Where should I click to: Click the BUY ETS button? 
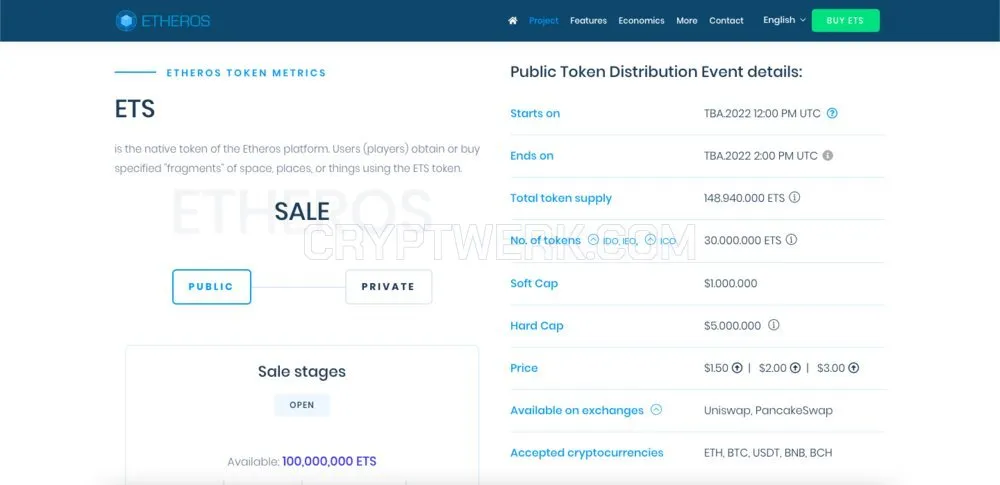coord(845,20)
